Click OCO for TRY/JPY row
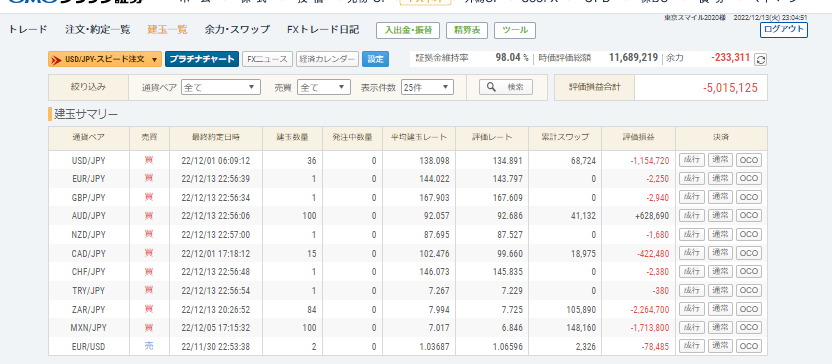Viewport: 832px width, 364px height. click(749, 290)
